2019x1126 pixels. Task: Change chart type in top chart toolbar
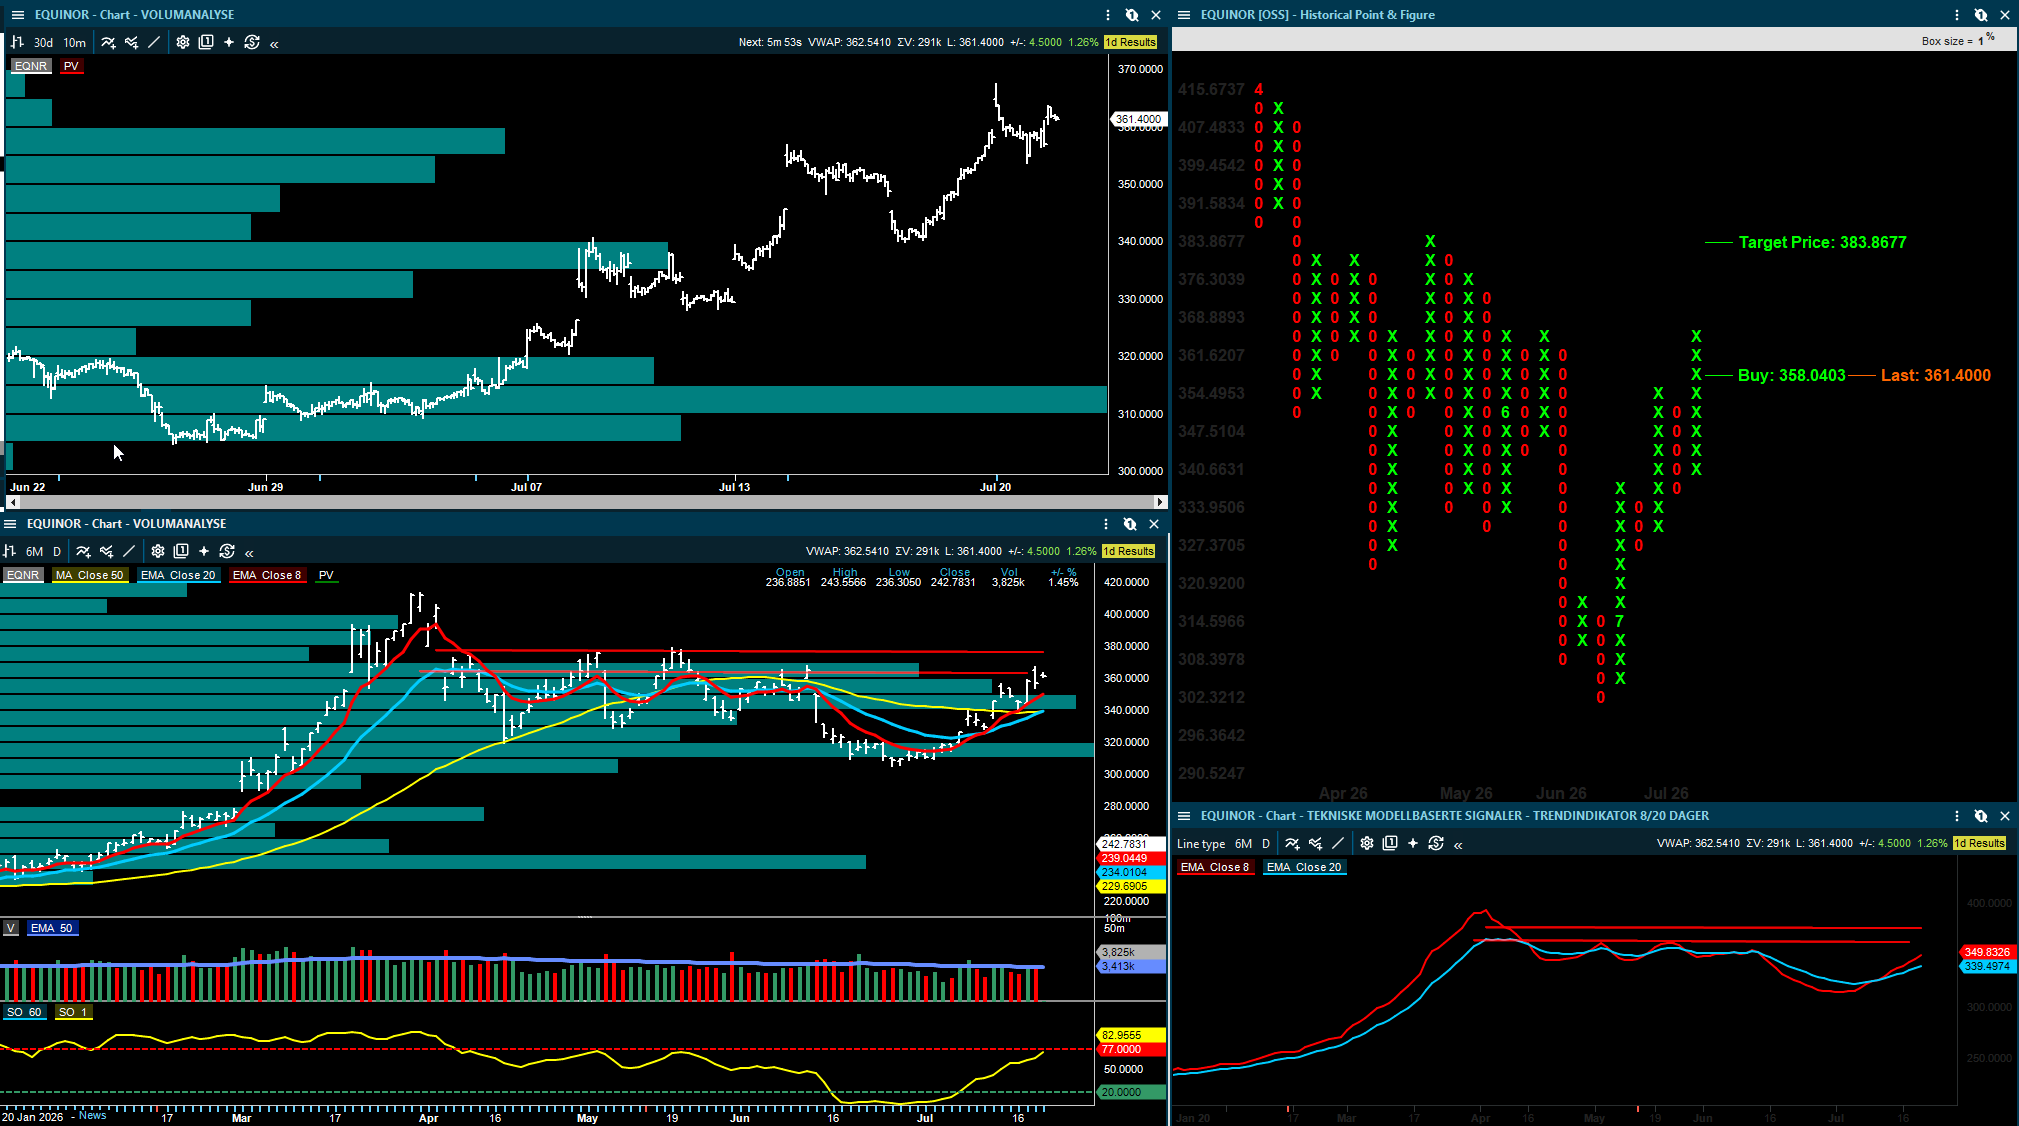[17, 42]
